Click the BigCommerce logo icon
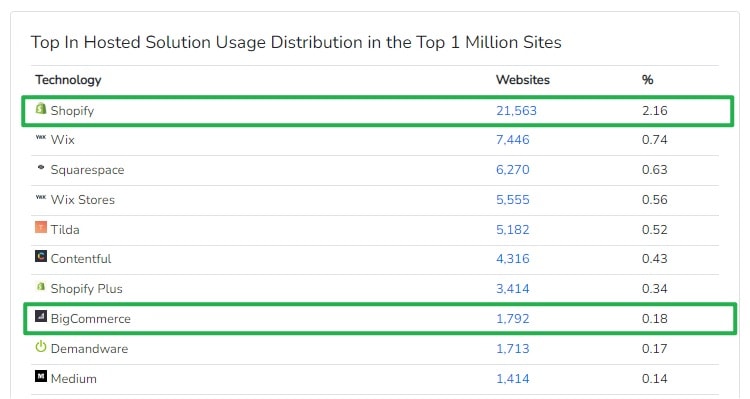The image size is (750, 399). coord(41,316)
